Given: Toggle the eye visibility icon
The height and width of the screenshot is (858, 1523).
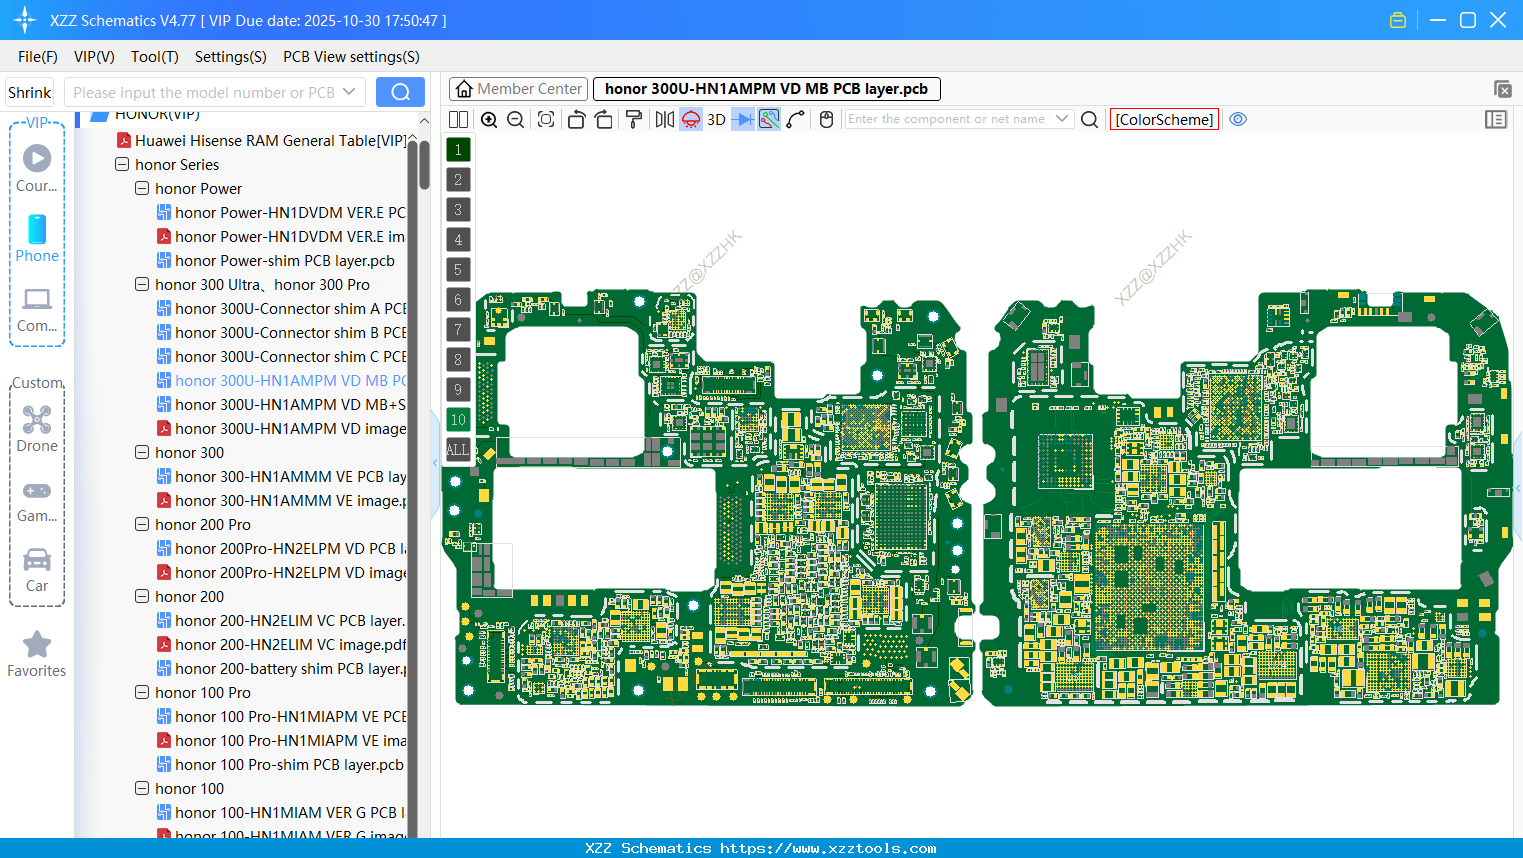Looking at the screenshot, I should (1238, 119).
